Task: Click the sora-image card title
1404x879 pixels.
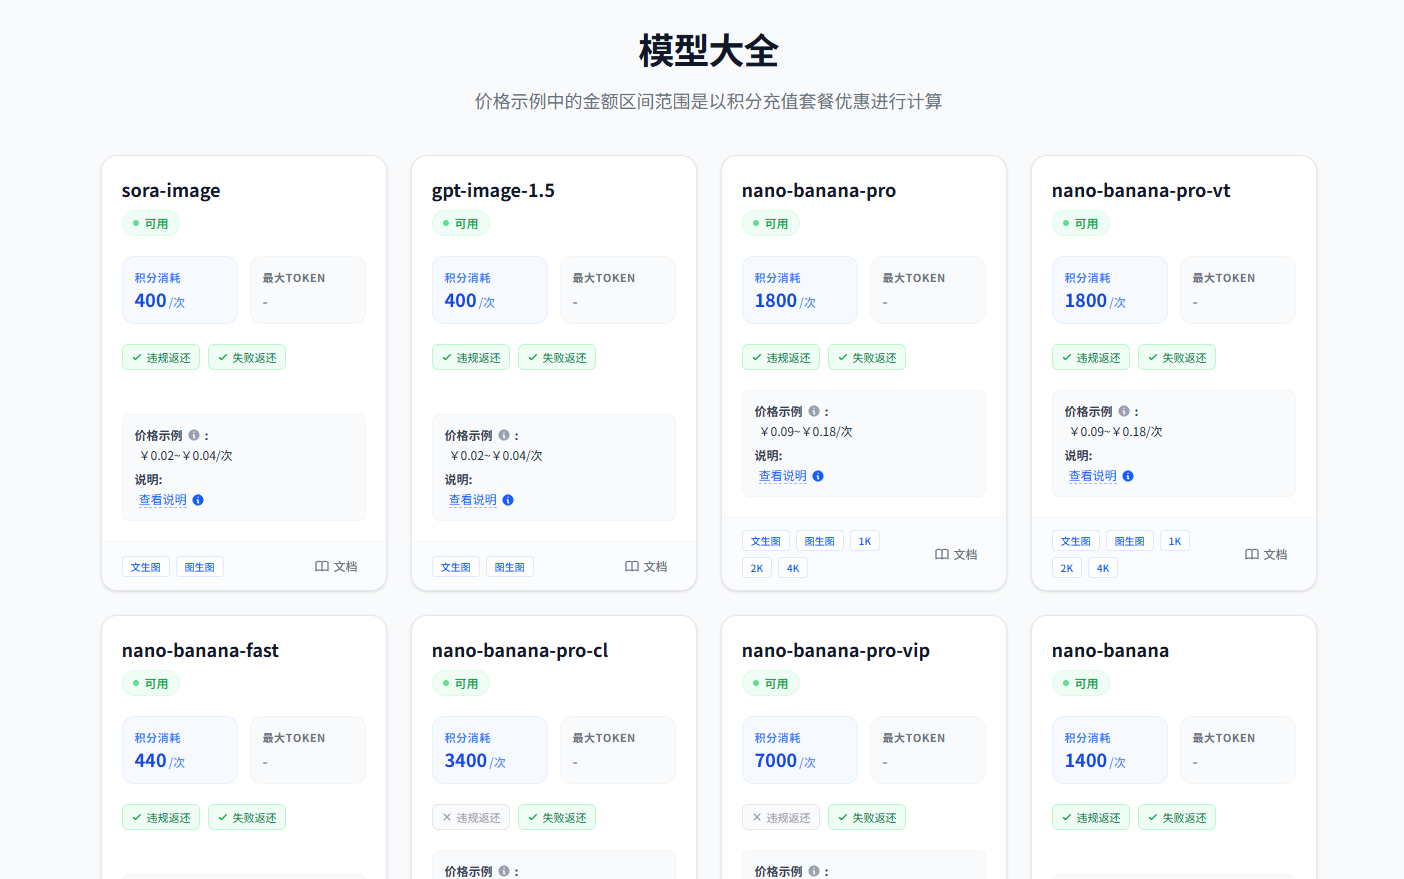Action: [171, 190]
